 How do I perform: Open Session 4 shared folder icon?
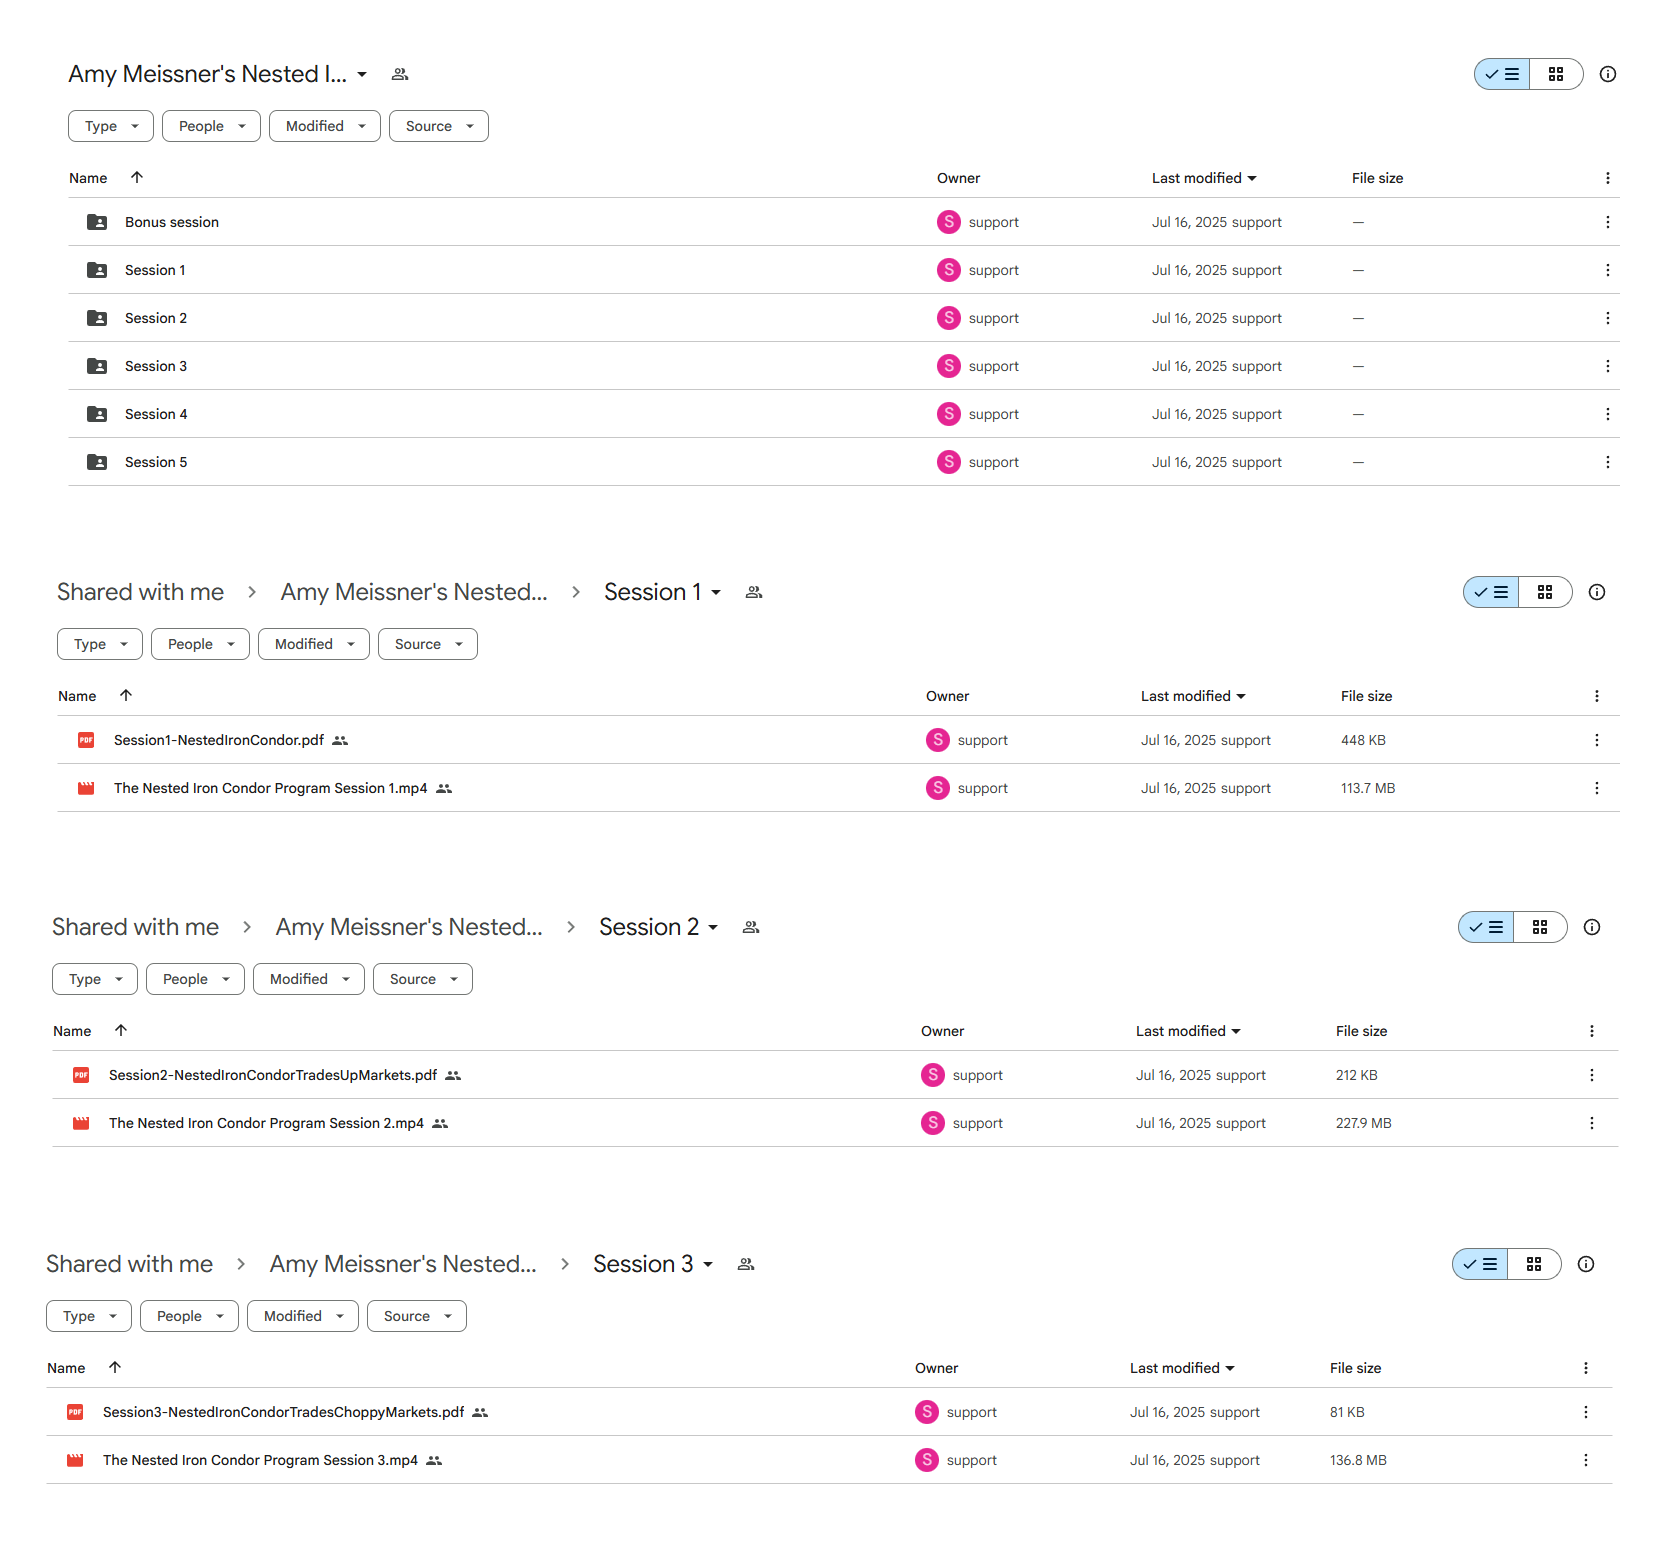click(97, 414)
